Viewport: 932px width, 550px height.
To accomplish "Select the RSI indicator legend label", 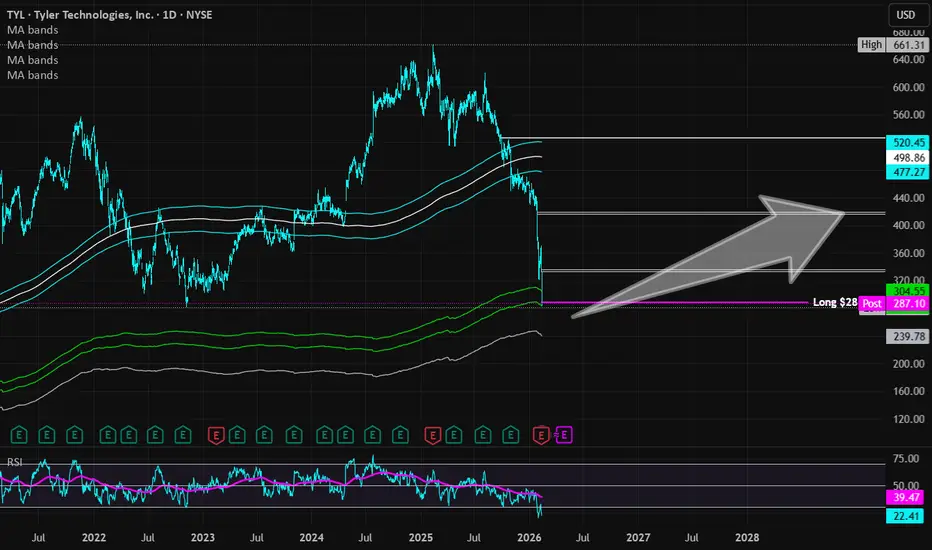I will [x=14, y=462].
